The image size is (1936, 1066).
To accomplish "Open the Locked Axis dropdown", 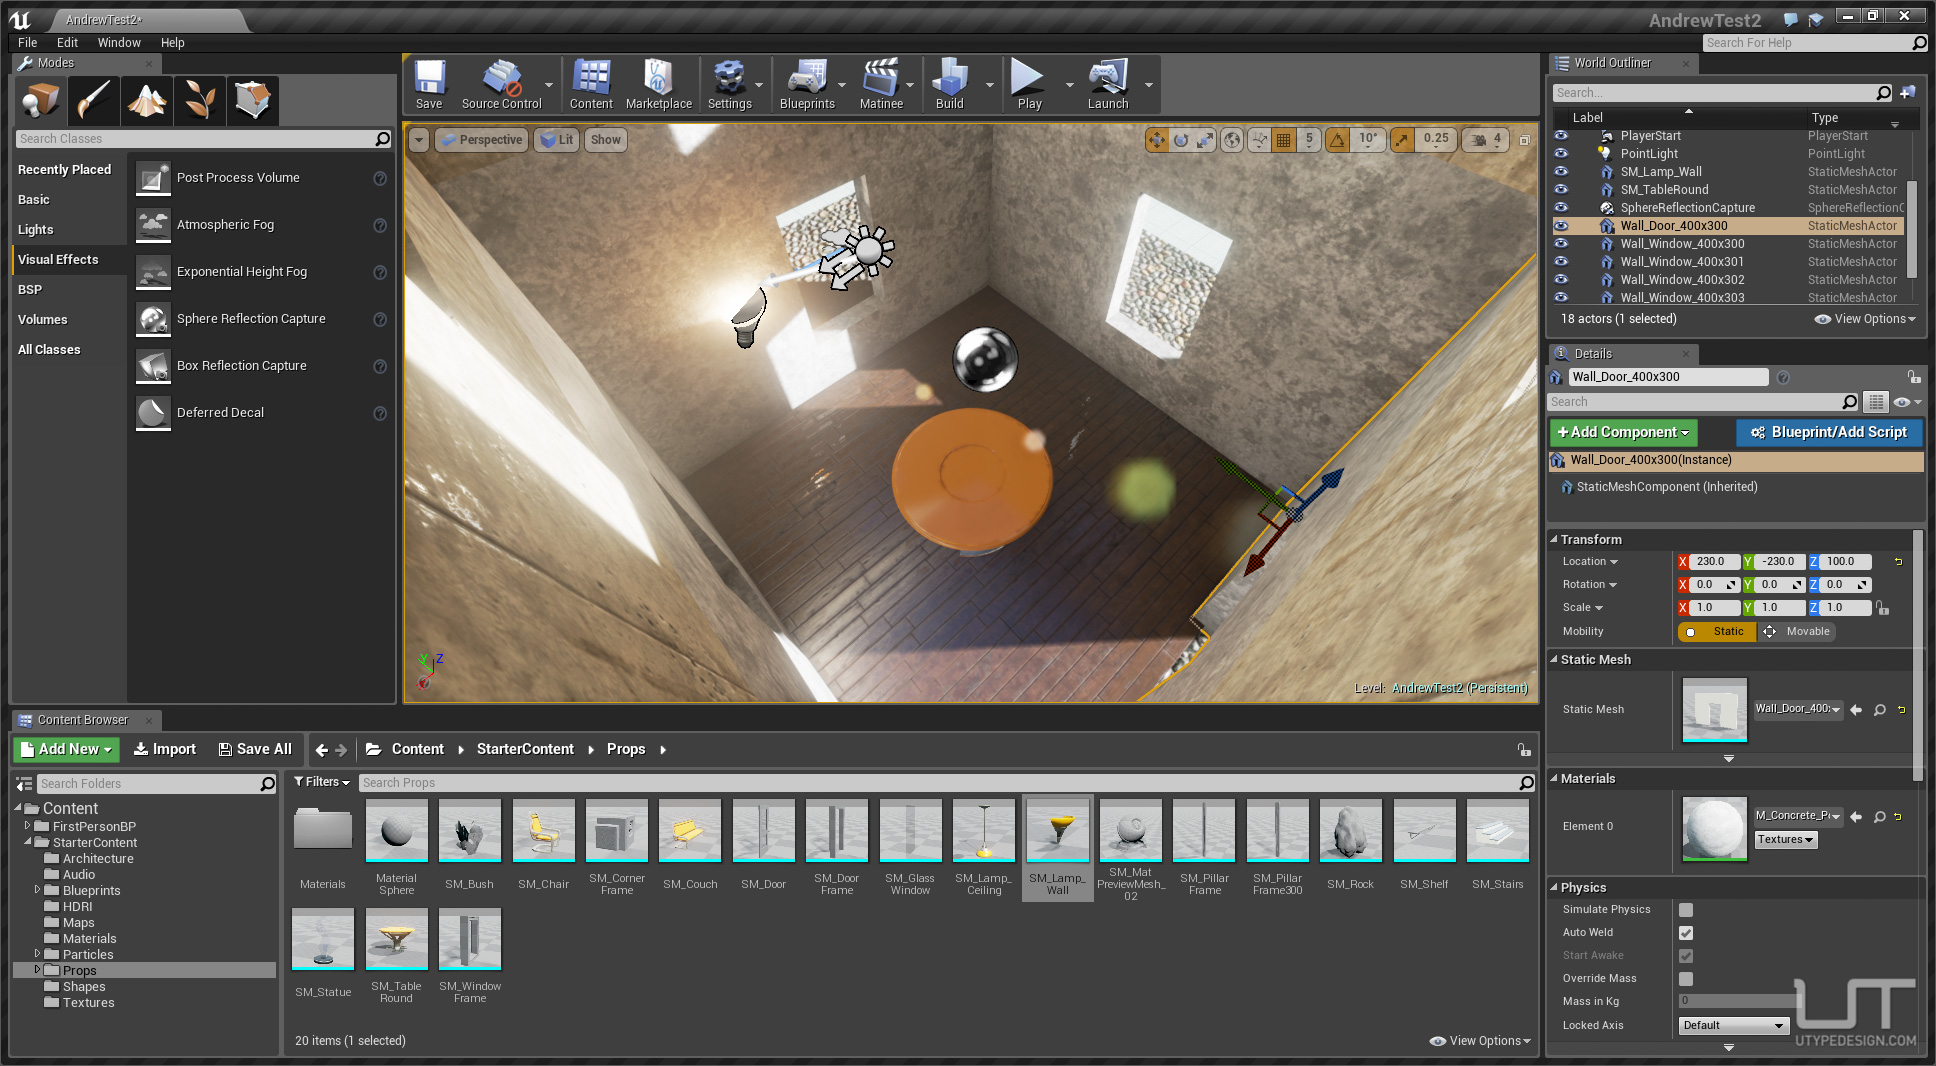I will tap(1733, 1025).
